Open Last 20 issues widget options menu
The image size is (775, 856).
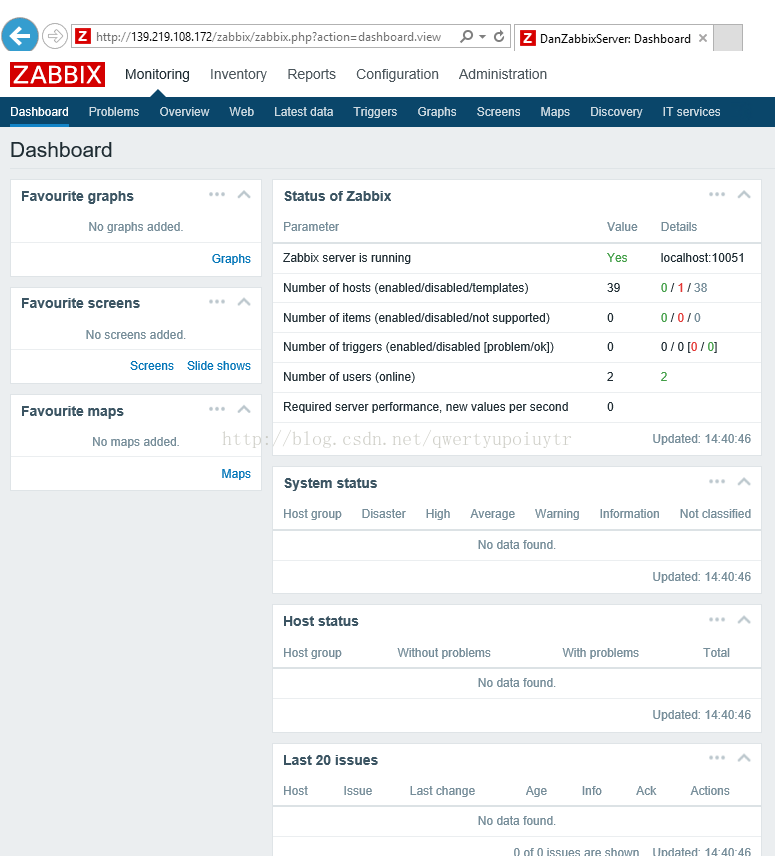(x=717, y=758)
